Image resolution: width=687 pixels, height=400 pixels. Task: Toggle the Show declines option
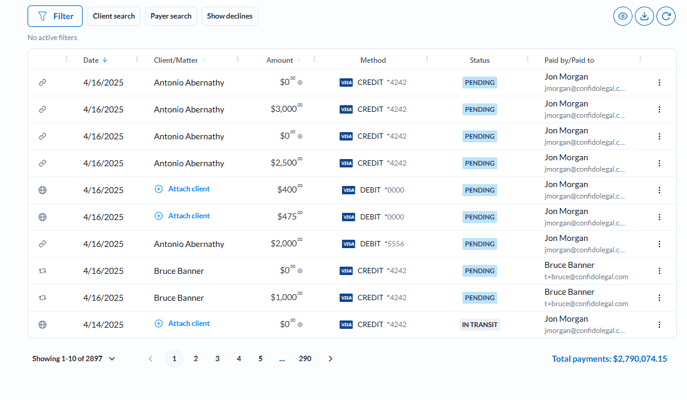(x=229, y=16)
